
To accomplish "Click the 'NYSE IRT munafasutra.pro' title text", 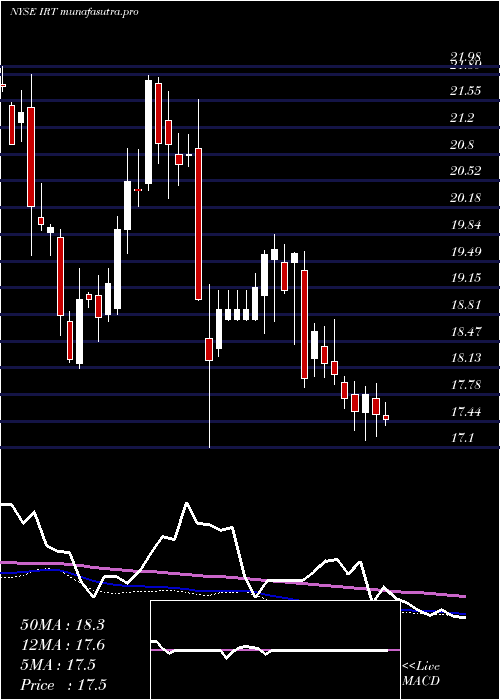I will tap(74, 12).
